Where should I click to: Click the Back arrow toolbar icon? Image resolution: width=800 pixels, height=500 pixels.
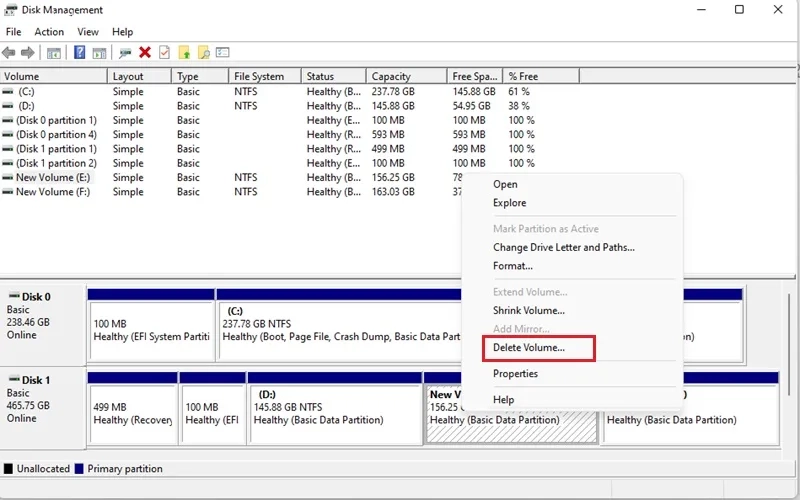(x=9, y=53)
